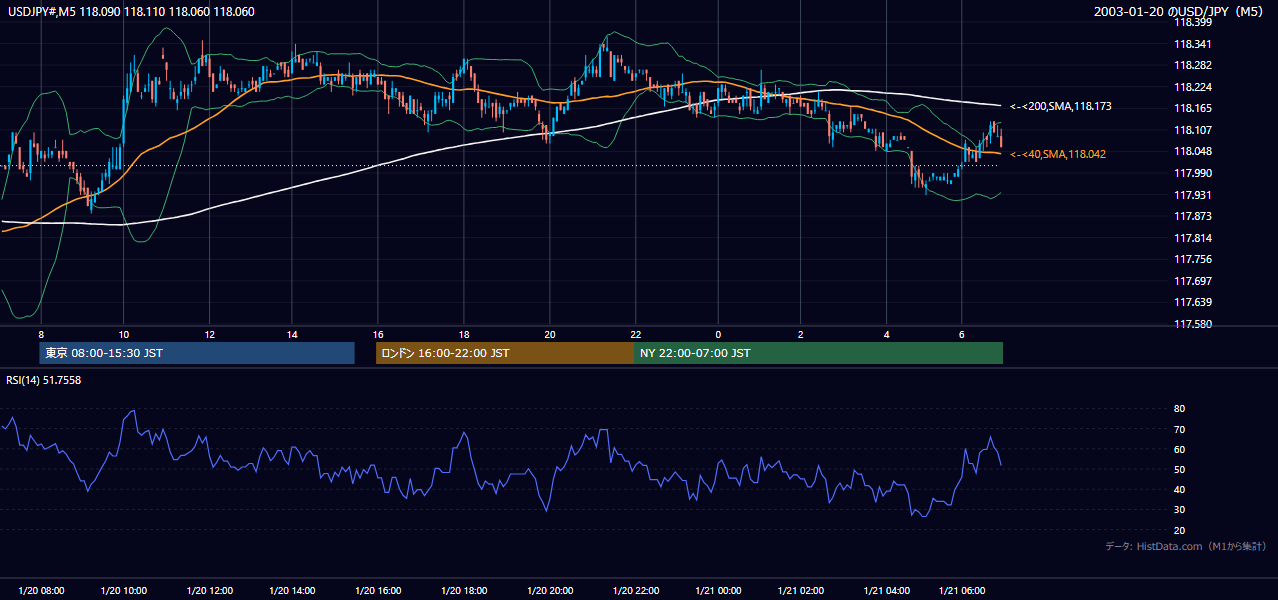Click the RSI(14) 51.7558 indicator label
The height and width of the screenshot is (600, 1278).
pos(44,380)
